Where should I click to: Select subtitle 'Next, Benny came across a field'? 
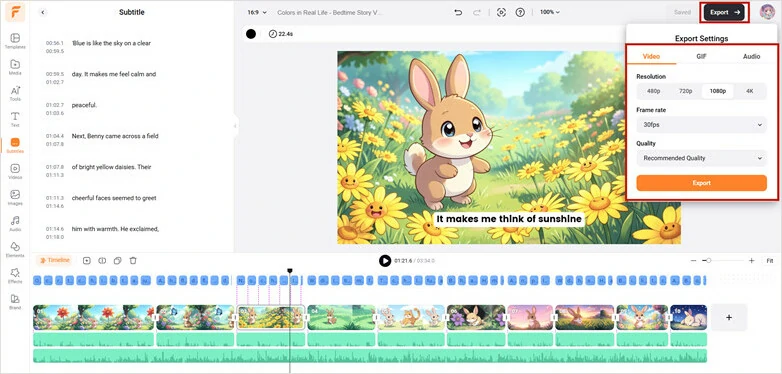coord(115,136)
